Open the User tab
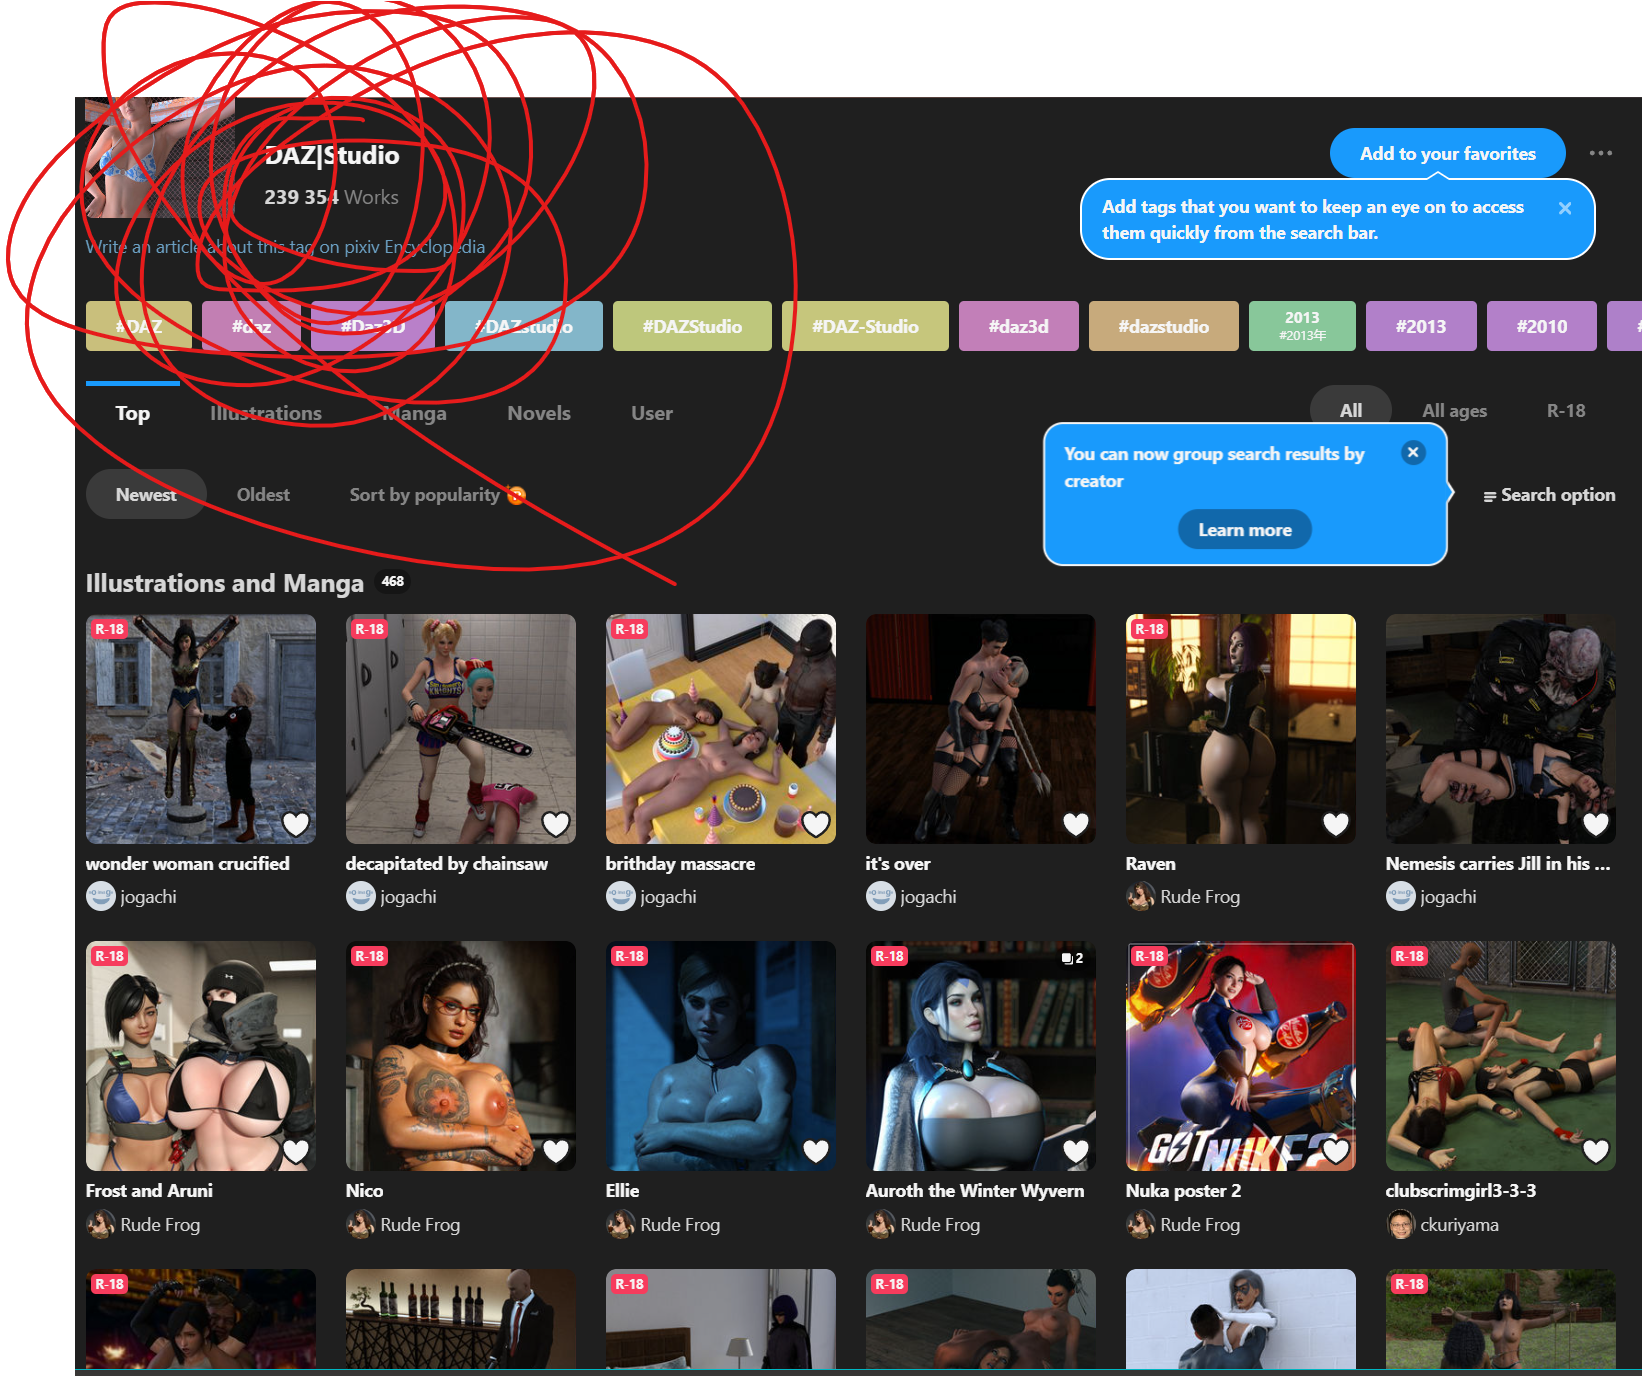 (652, 412)
